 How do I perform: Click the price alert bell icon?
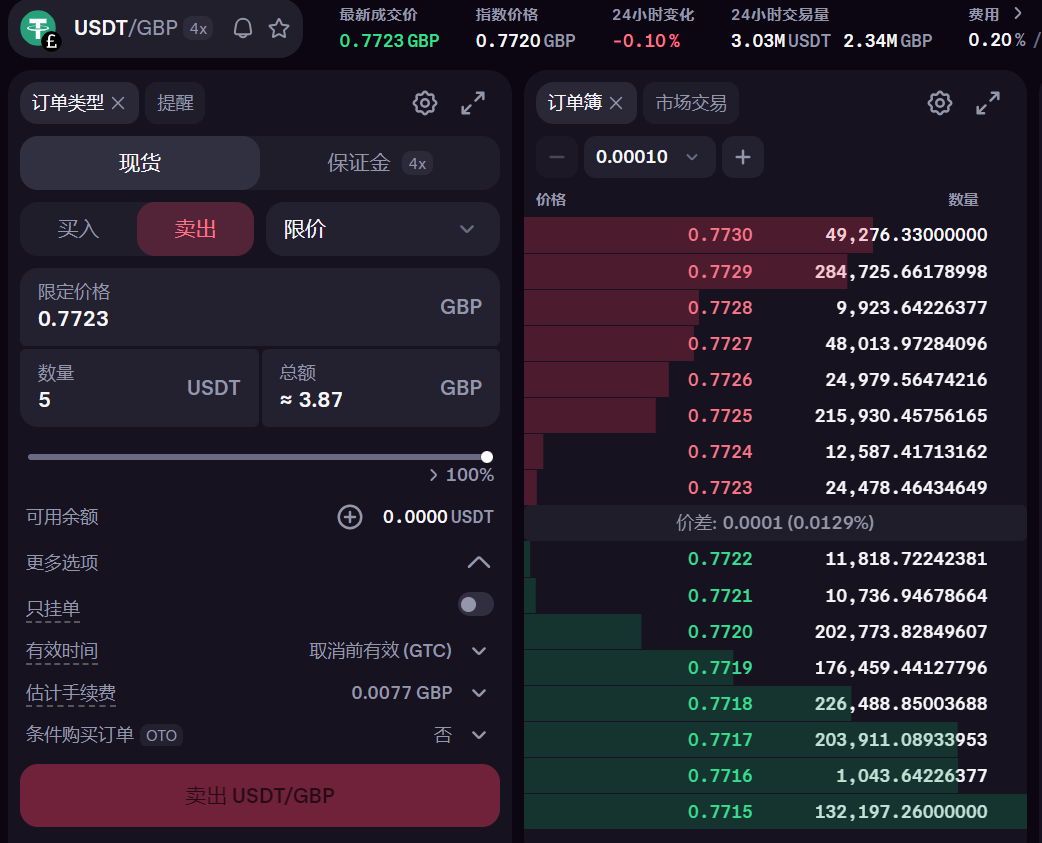[x=243, y=28]
